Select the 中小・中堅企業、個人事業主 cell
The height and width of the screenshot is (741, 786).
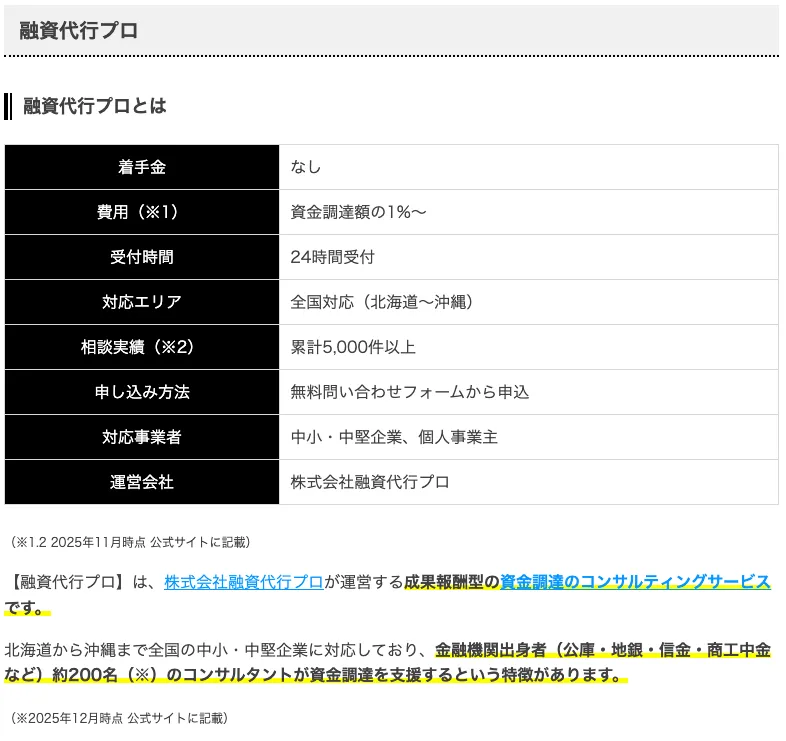click(528, 437)
